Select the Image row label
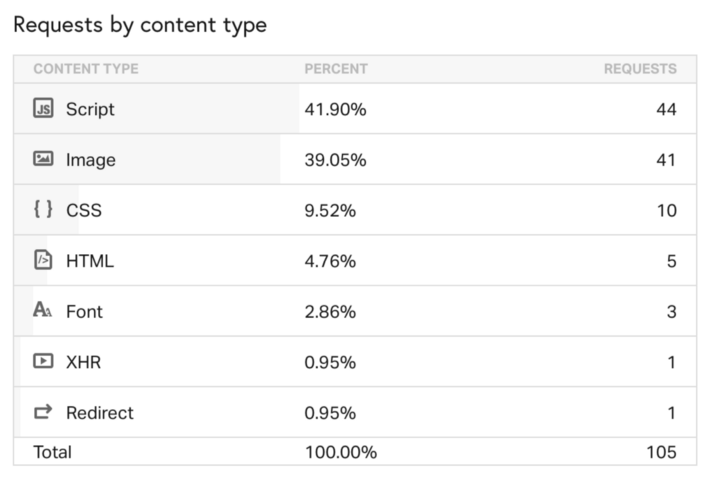The width and height of the screenshot is (720, 482). pyautogui.click(x=90, y=160)
